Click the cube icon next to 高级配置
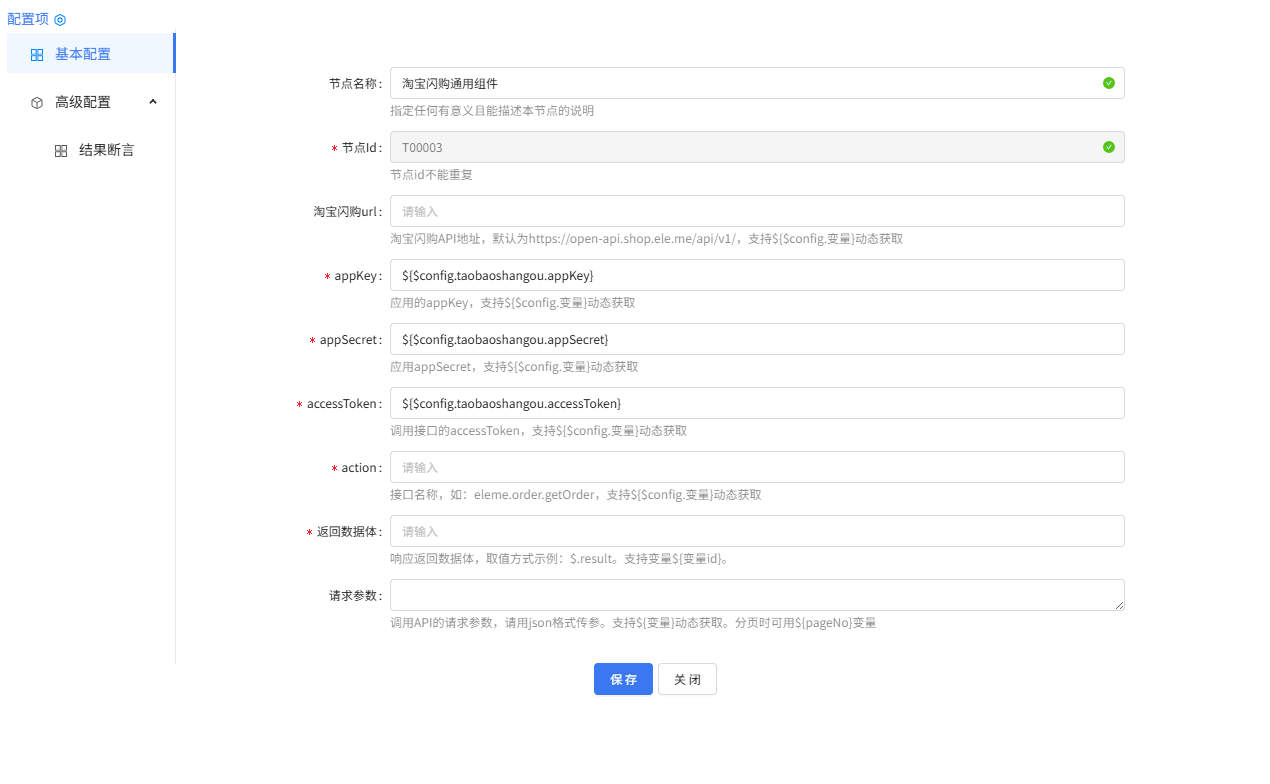The width and height of the screenshot is (1270, 784). pos(37,103)
